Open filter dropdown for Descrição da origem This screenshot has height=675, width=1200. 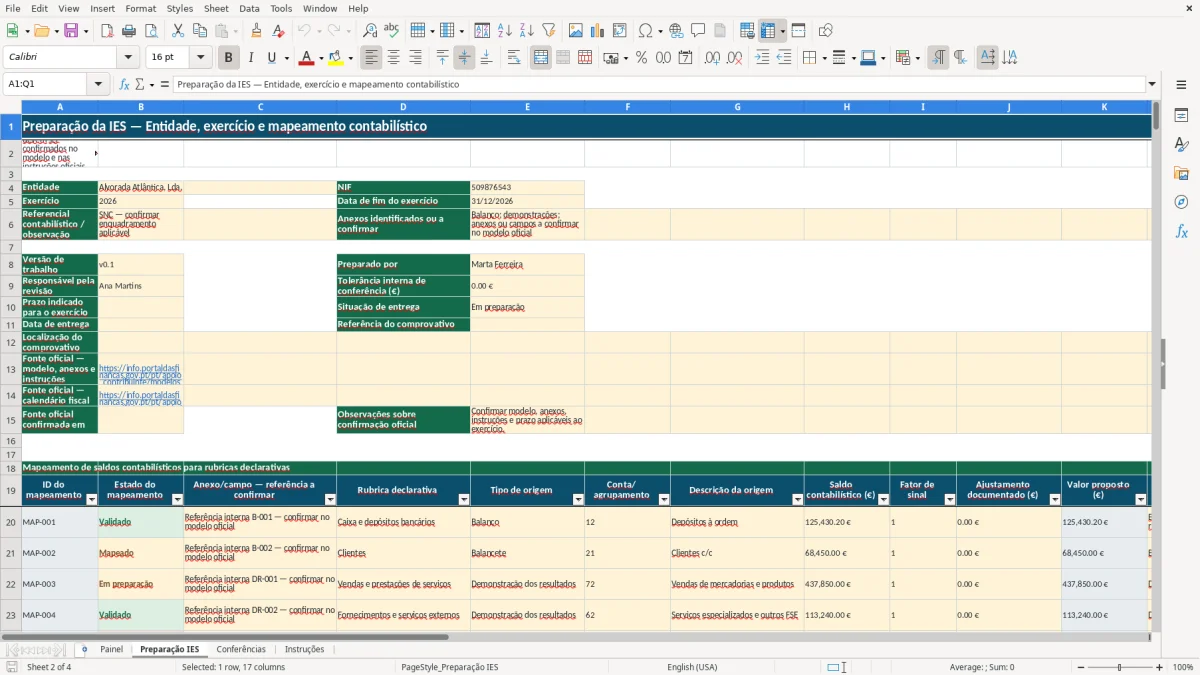coord(797,499)
